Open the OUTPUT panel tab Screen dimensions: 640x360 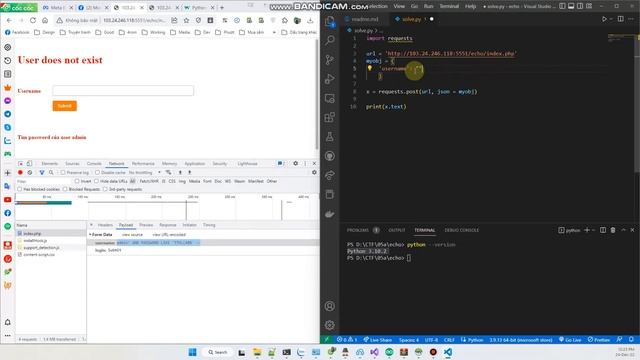coord(397,230)
